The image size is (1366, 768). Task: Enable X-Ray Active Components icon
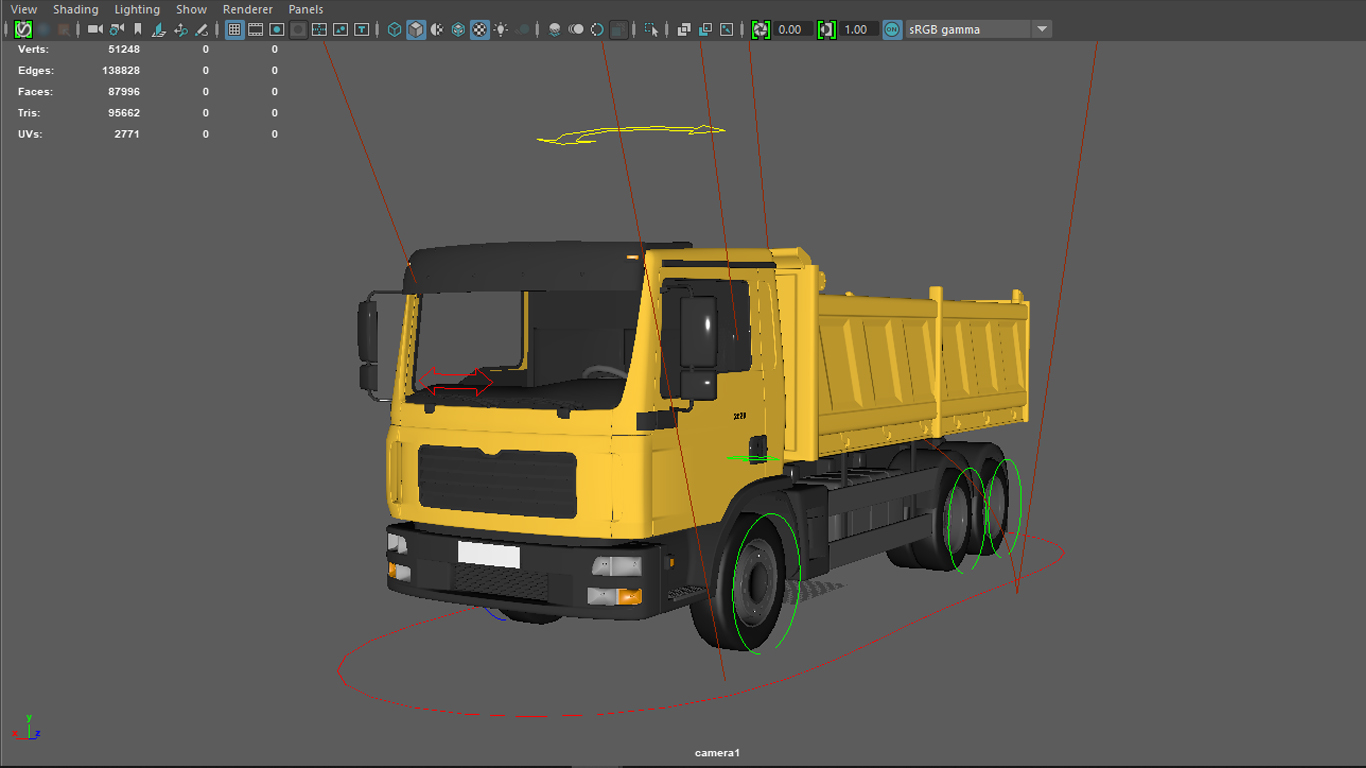[x=705, y=29]
